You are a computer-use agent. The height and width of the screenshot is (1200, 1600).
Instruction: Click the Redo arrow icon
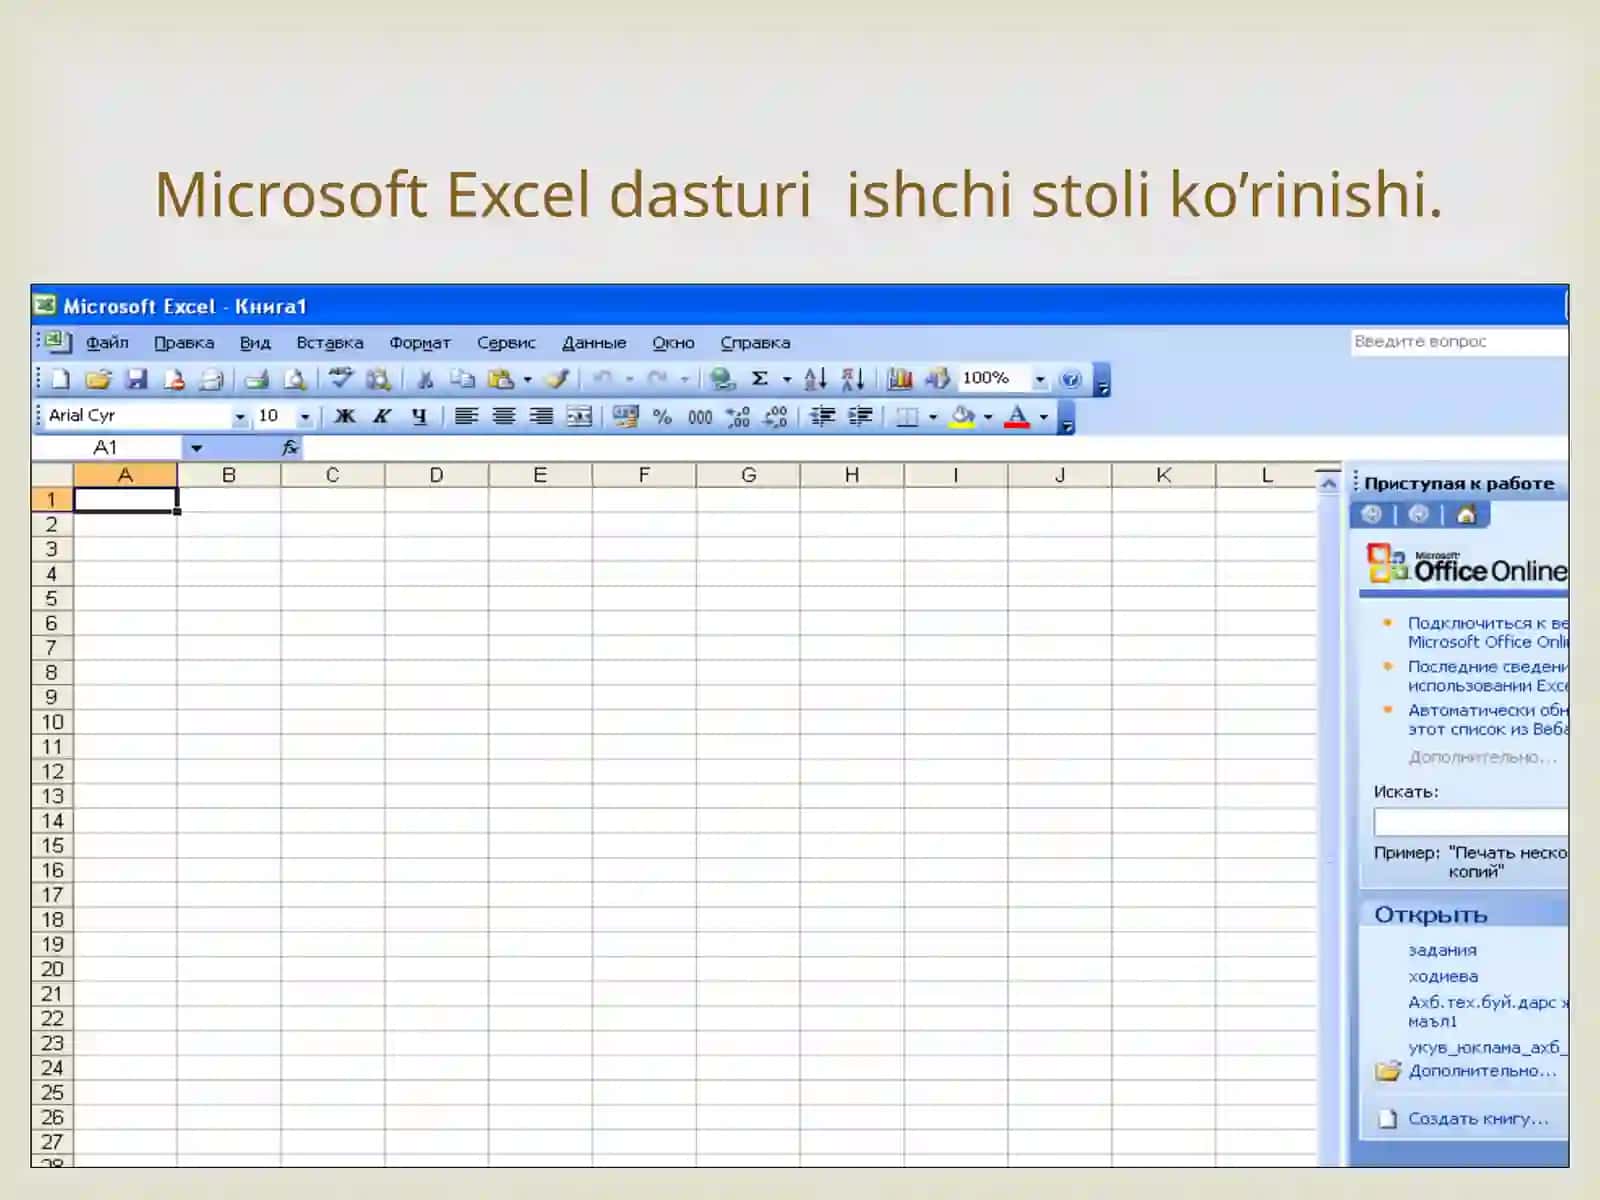[657, 378]
